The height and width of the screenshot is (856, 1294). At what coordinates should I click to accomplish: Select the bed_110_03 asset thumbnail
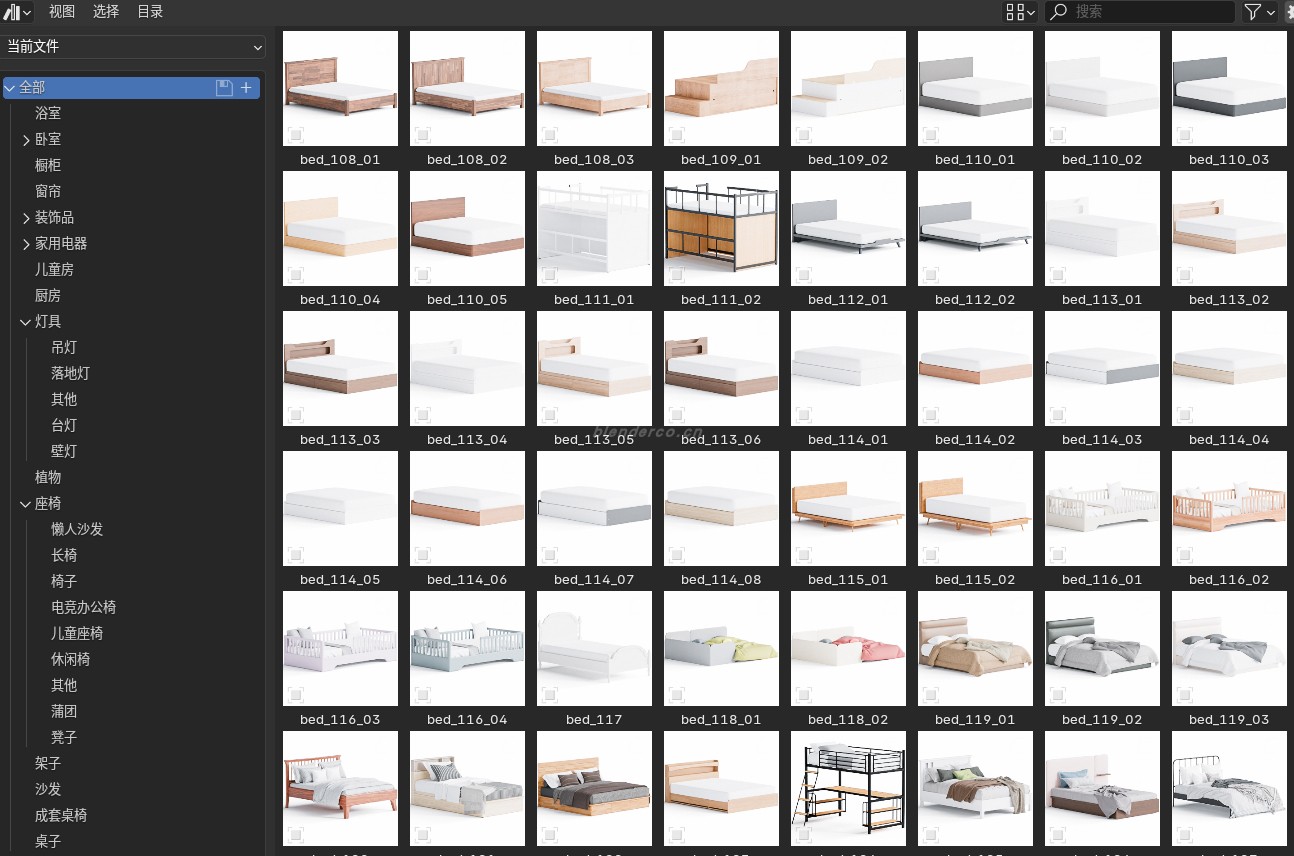tap(1229, 88)
